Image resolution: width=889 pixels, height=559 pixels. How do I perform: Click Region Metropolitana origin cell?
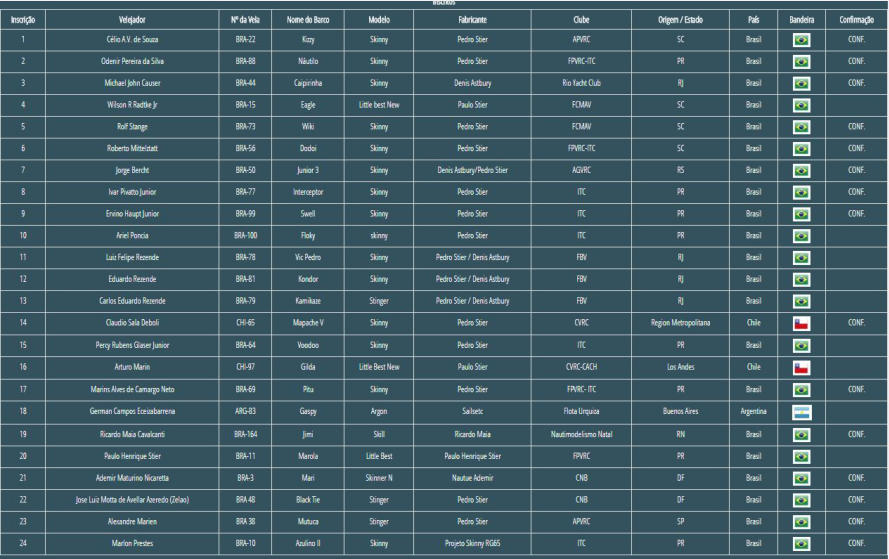[680, 323]
